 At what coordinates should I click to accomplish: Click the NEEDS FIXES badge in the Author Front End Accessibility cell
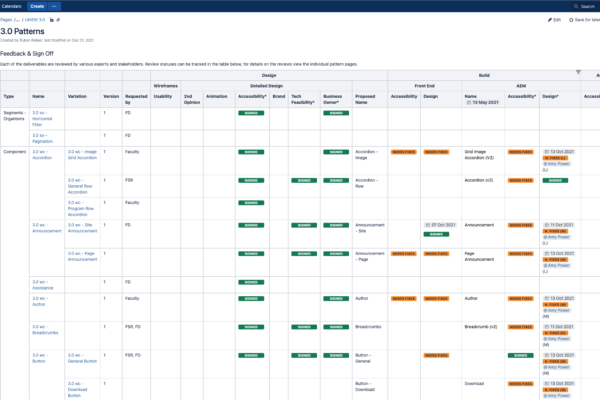[x=404, y=299]
